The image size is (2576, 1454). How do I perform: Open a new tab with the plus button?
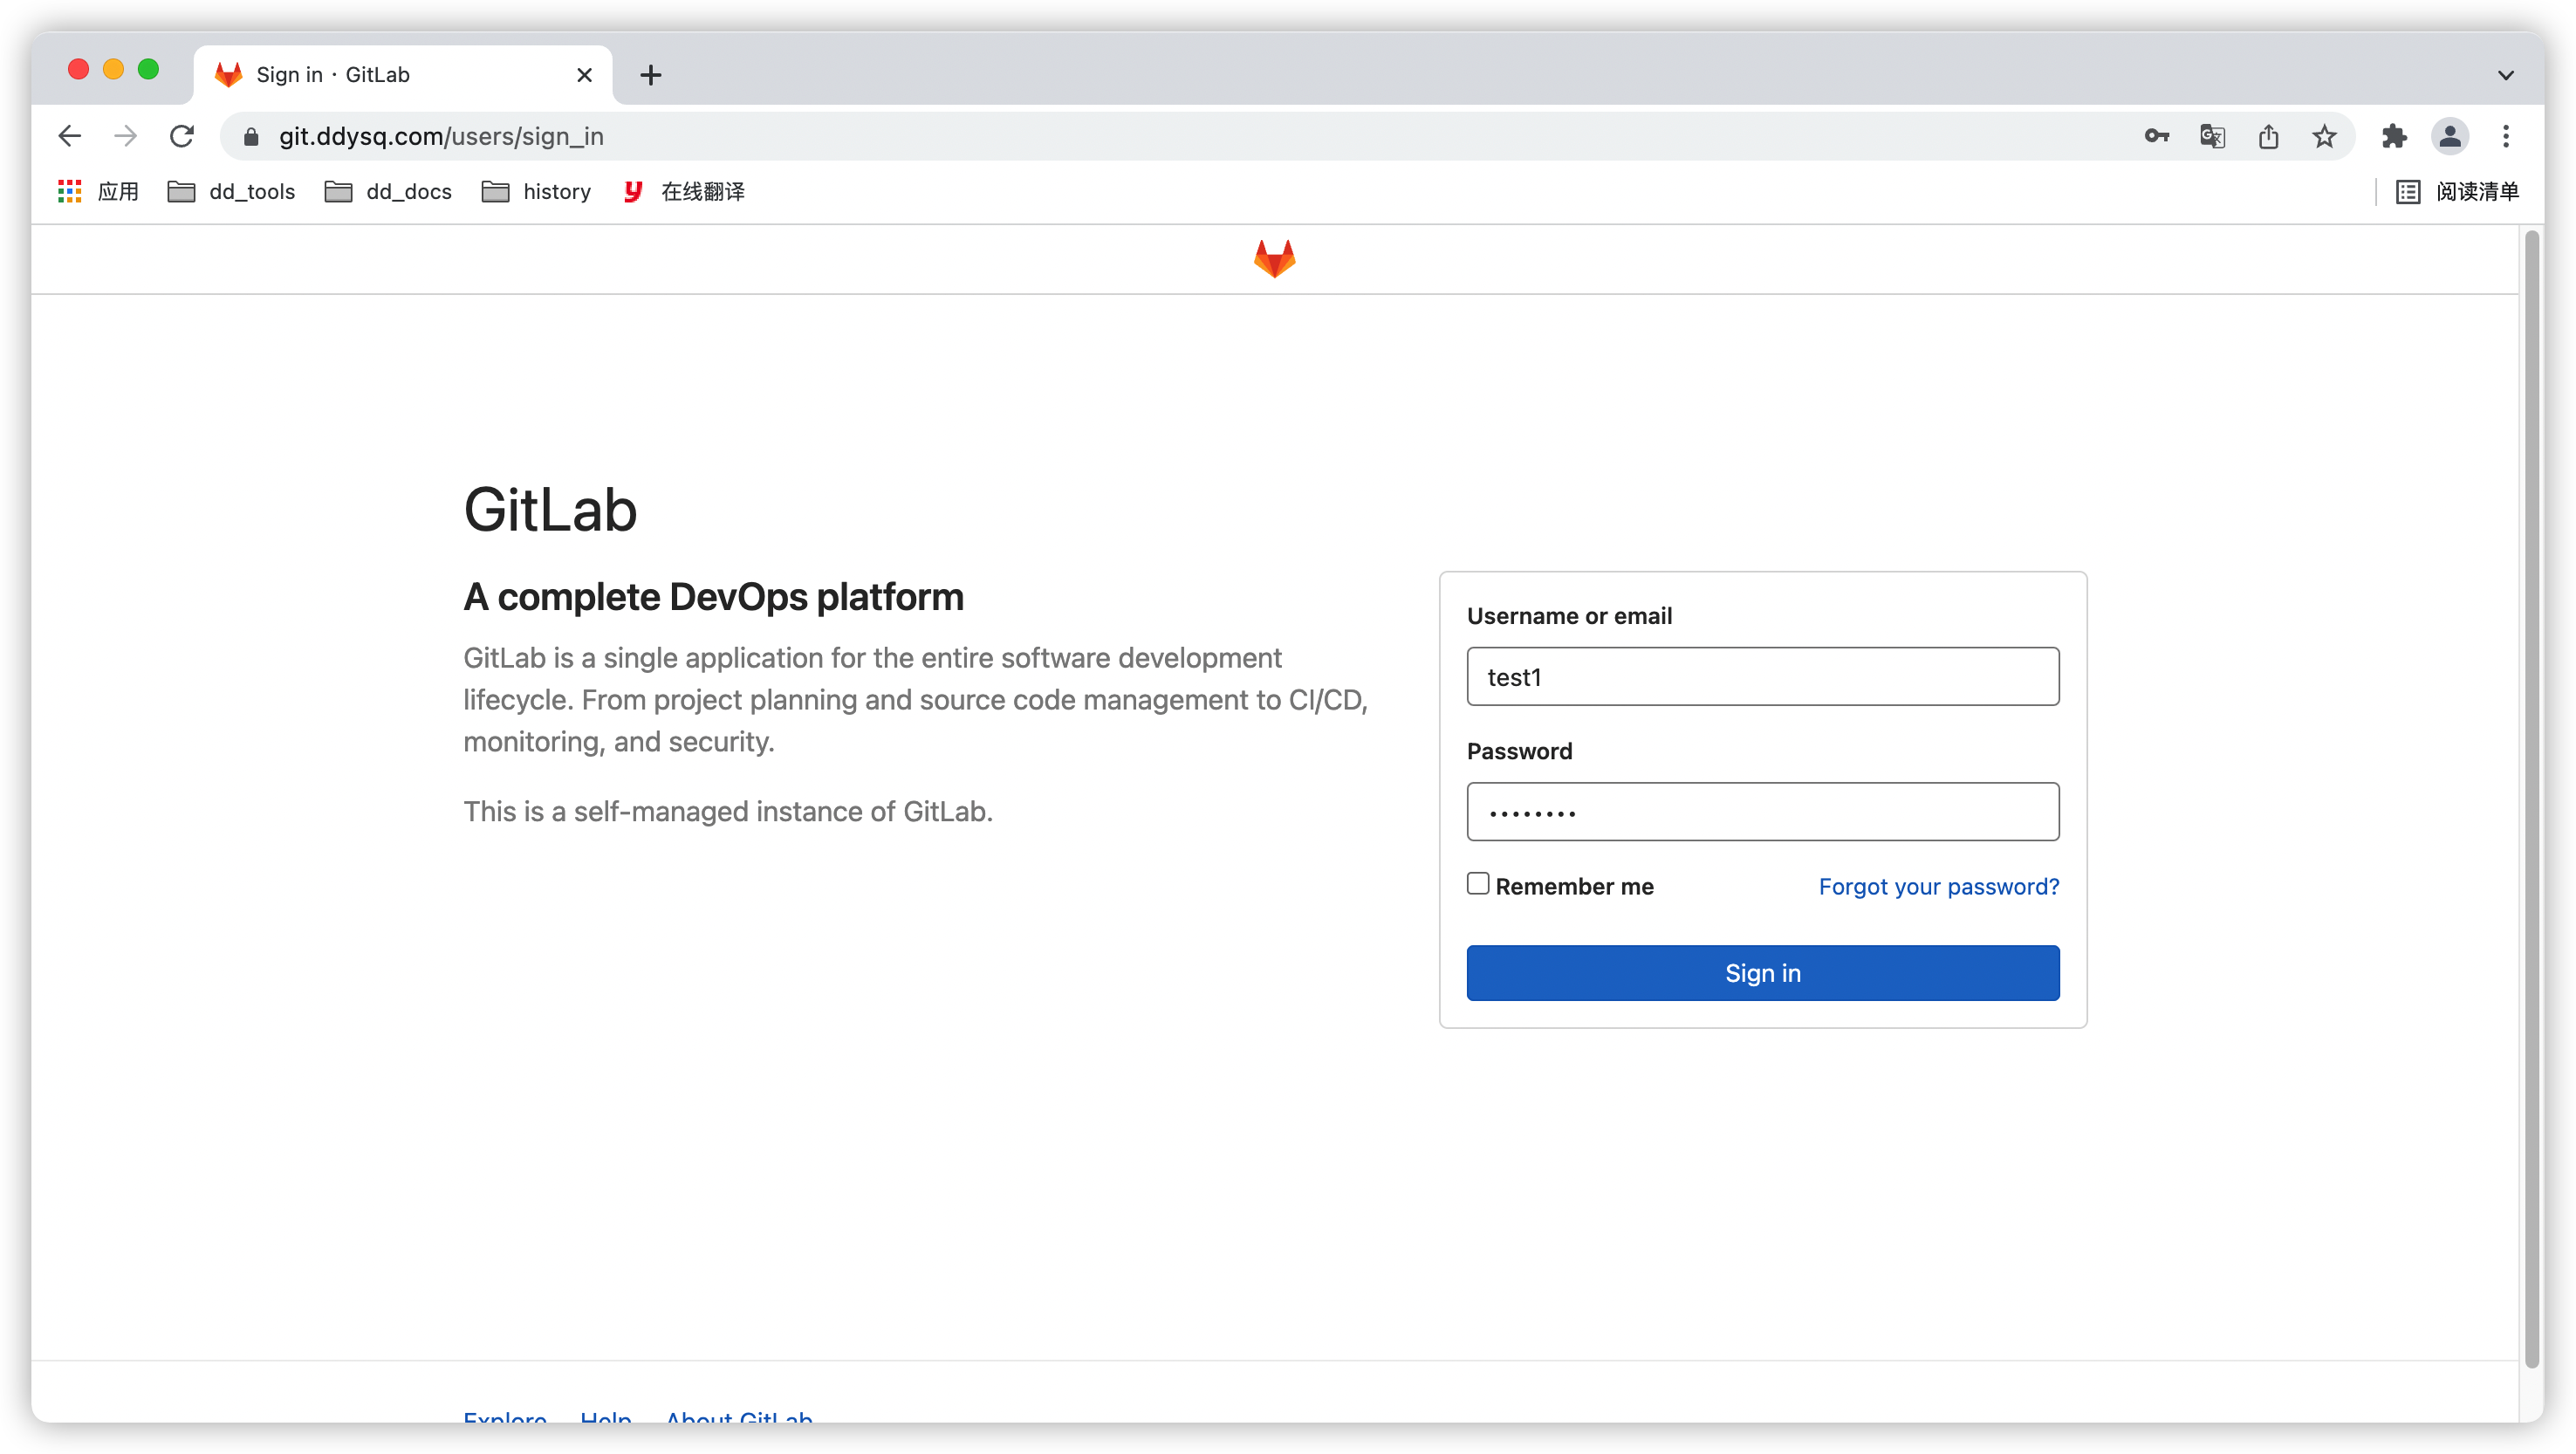651,75
